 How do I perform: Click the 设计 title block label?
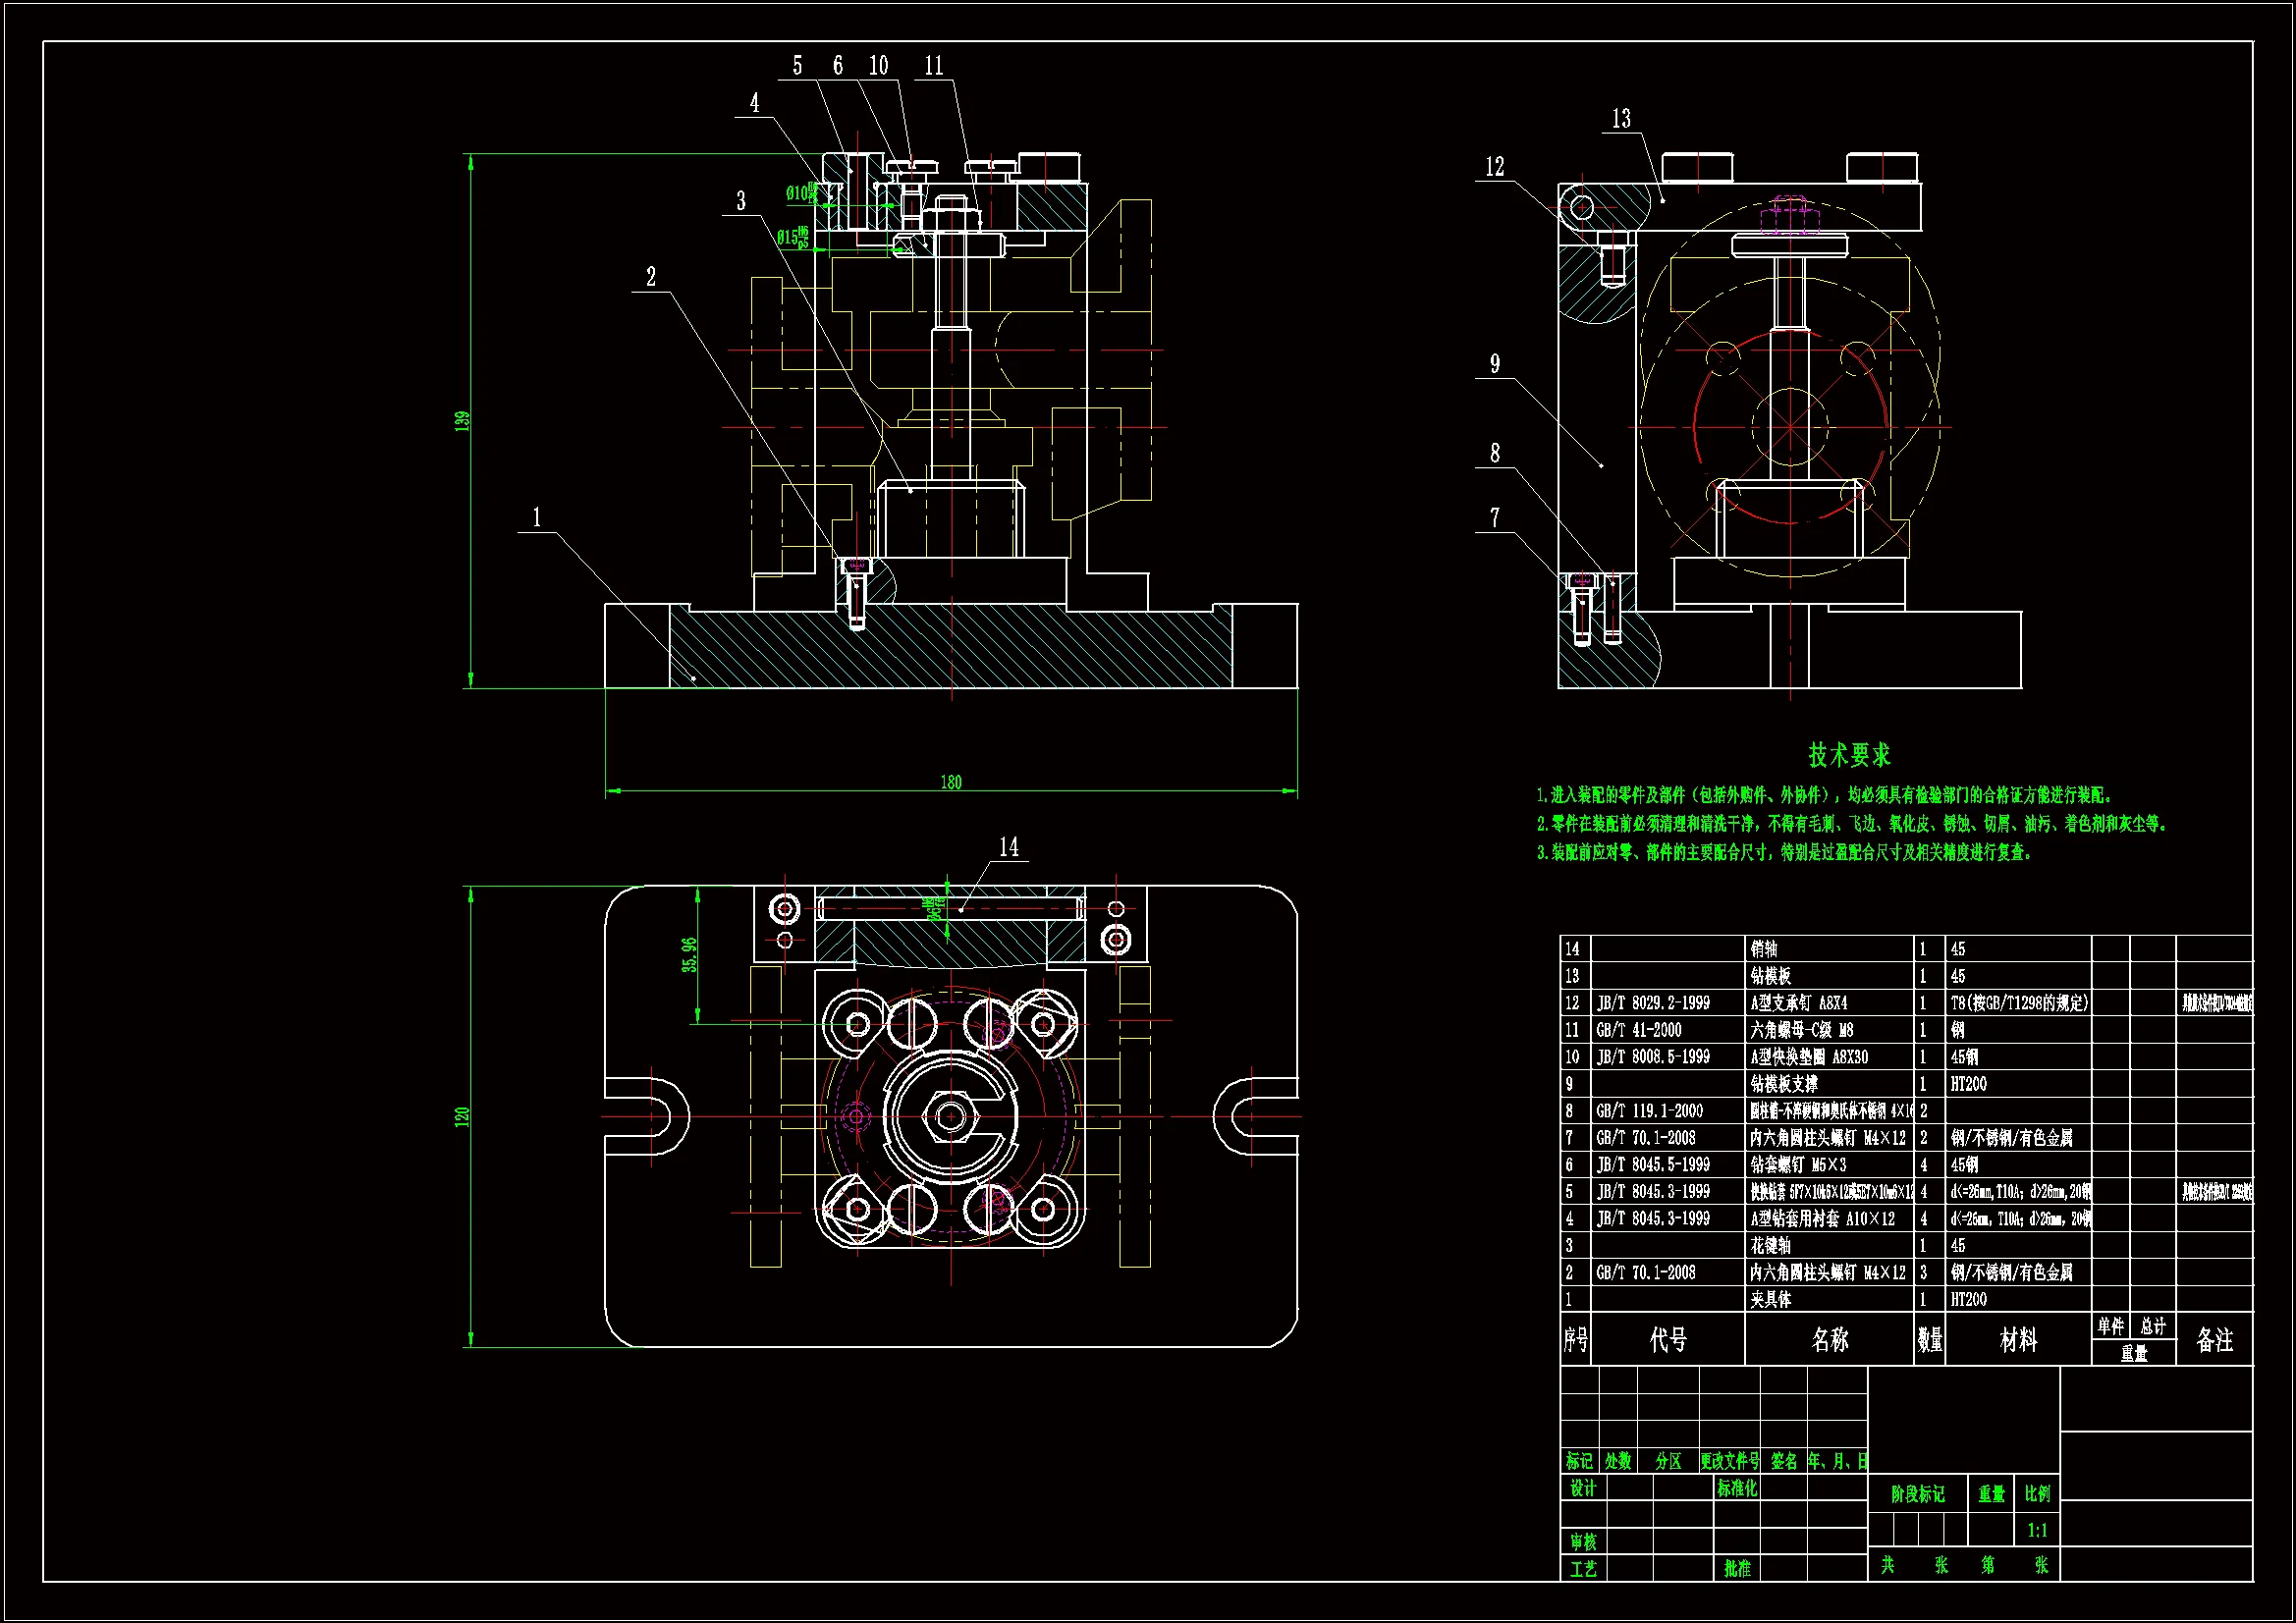click(x=1583, y=1488)
